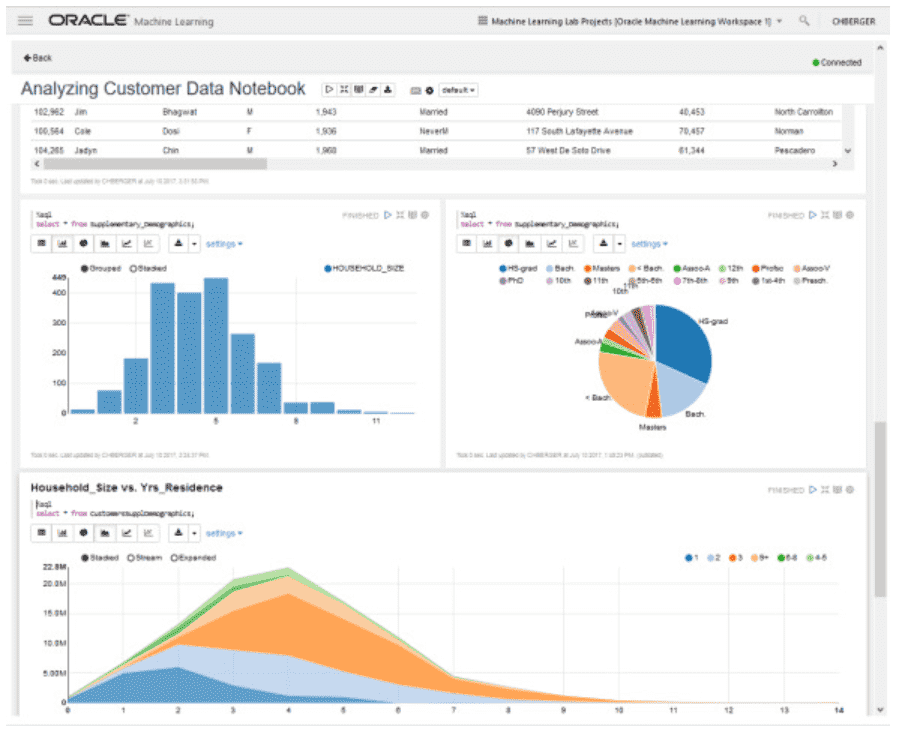Toggle output display in Household_Size vs. Yrs_Residence paragraph
The width and height of the screenshot is (899, 738).
tap(838, 490)
